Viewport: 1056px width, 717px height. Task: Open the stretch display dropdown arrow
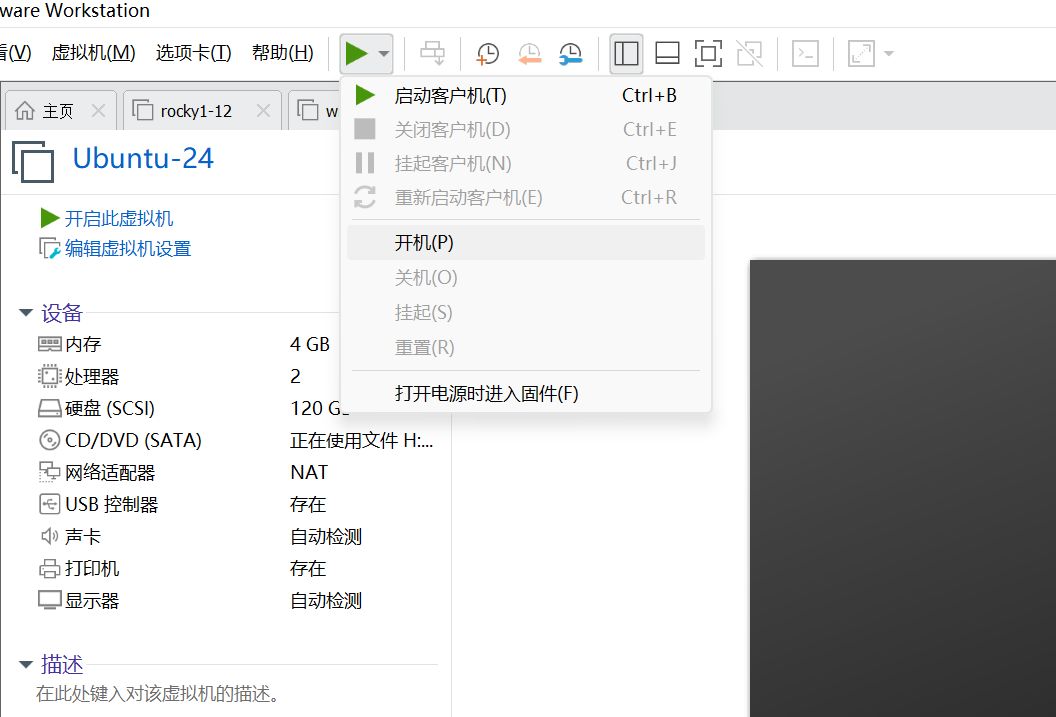click(x=889, y=53)
